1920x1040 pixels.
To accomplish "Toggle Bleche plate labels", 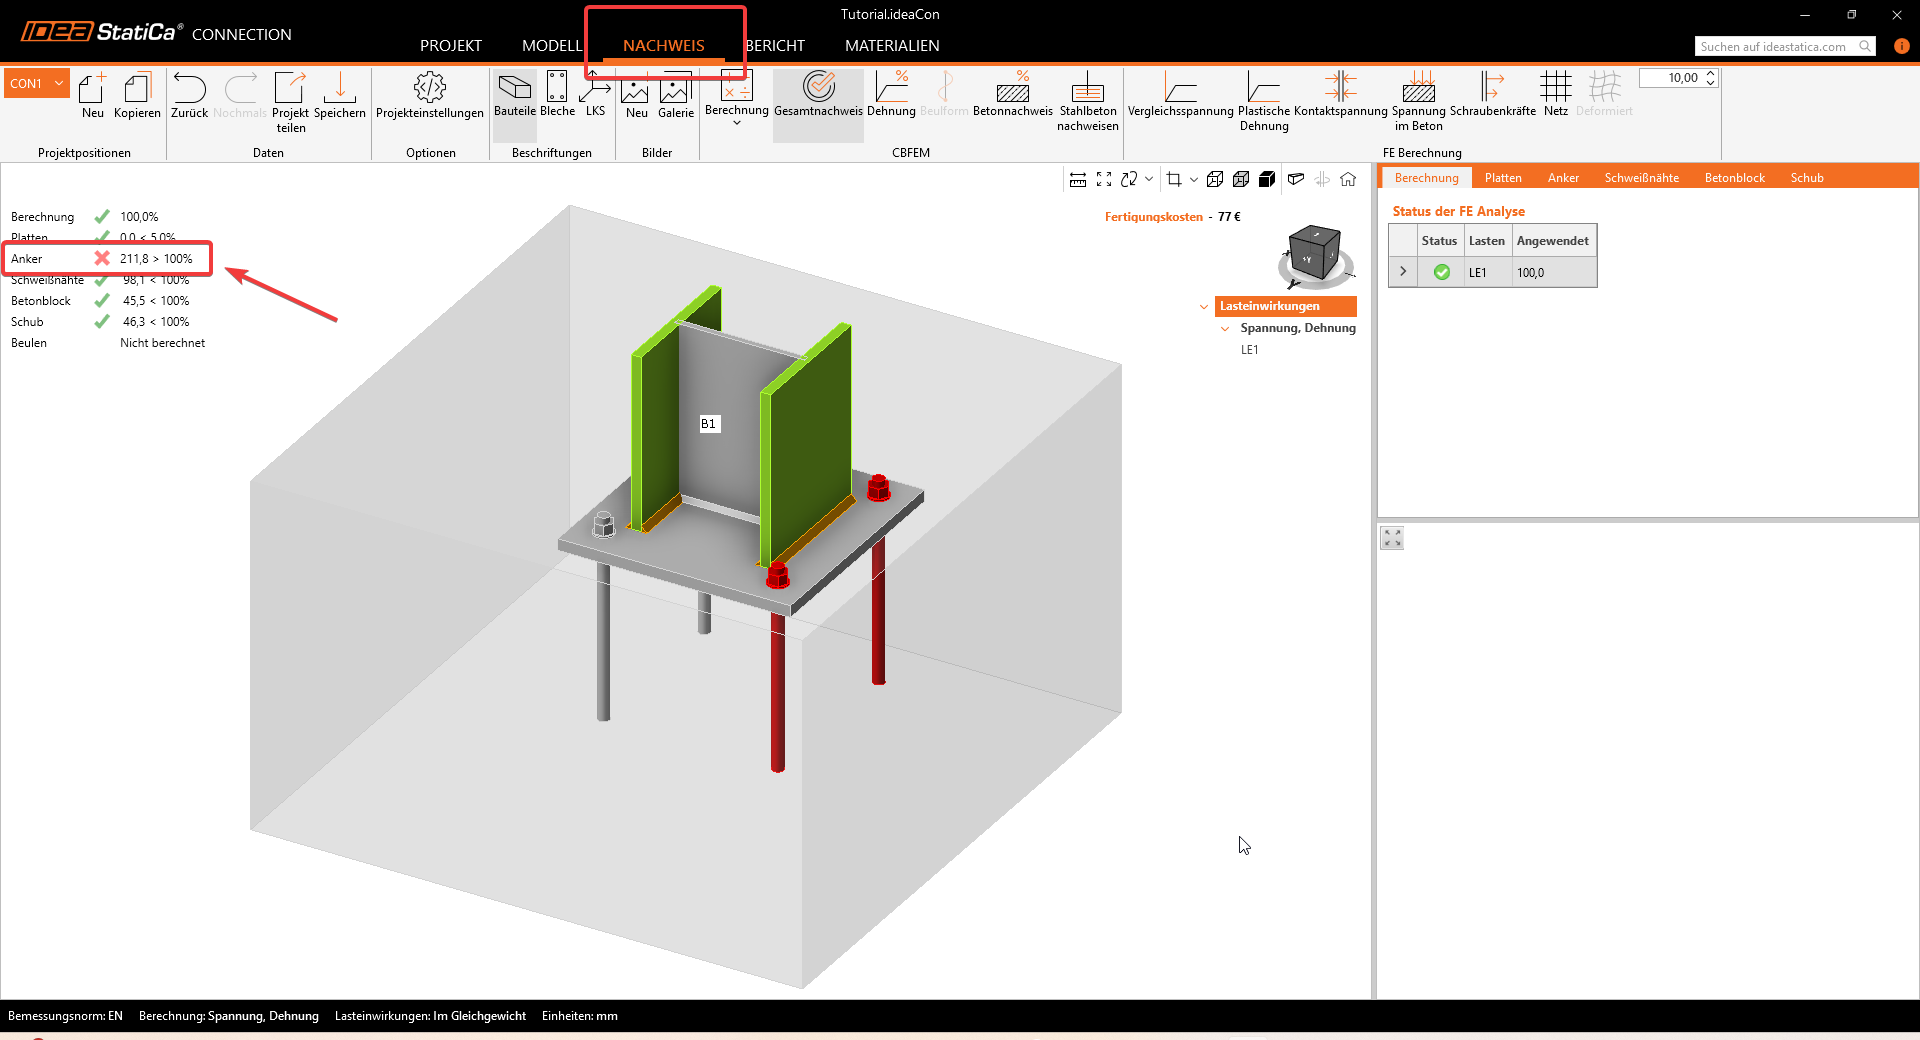I will click(x=557, y=92).
